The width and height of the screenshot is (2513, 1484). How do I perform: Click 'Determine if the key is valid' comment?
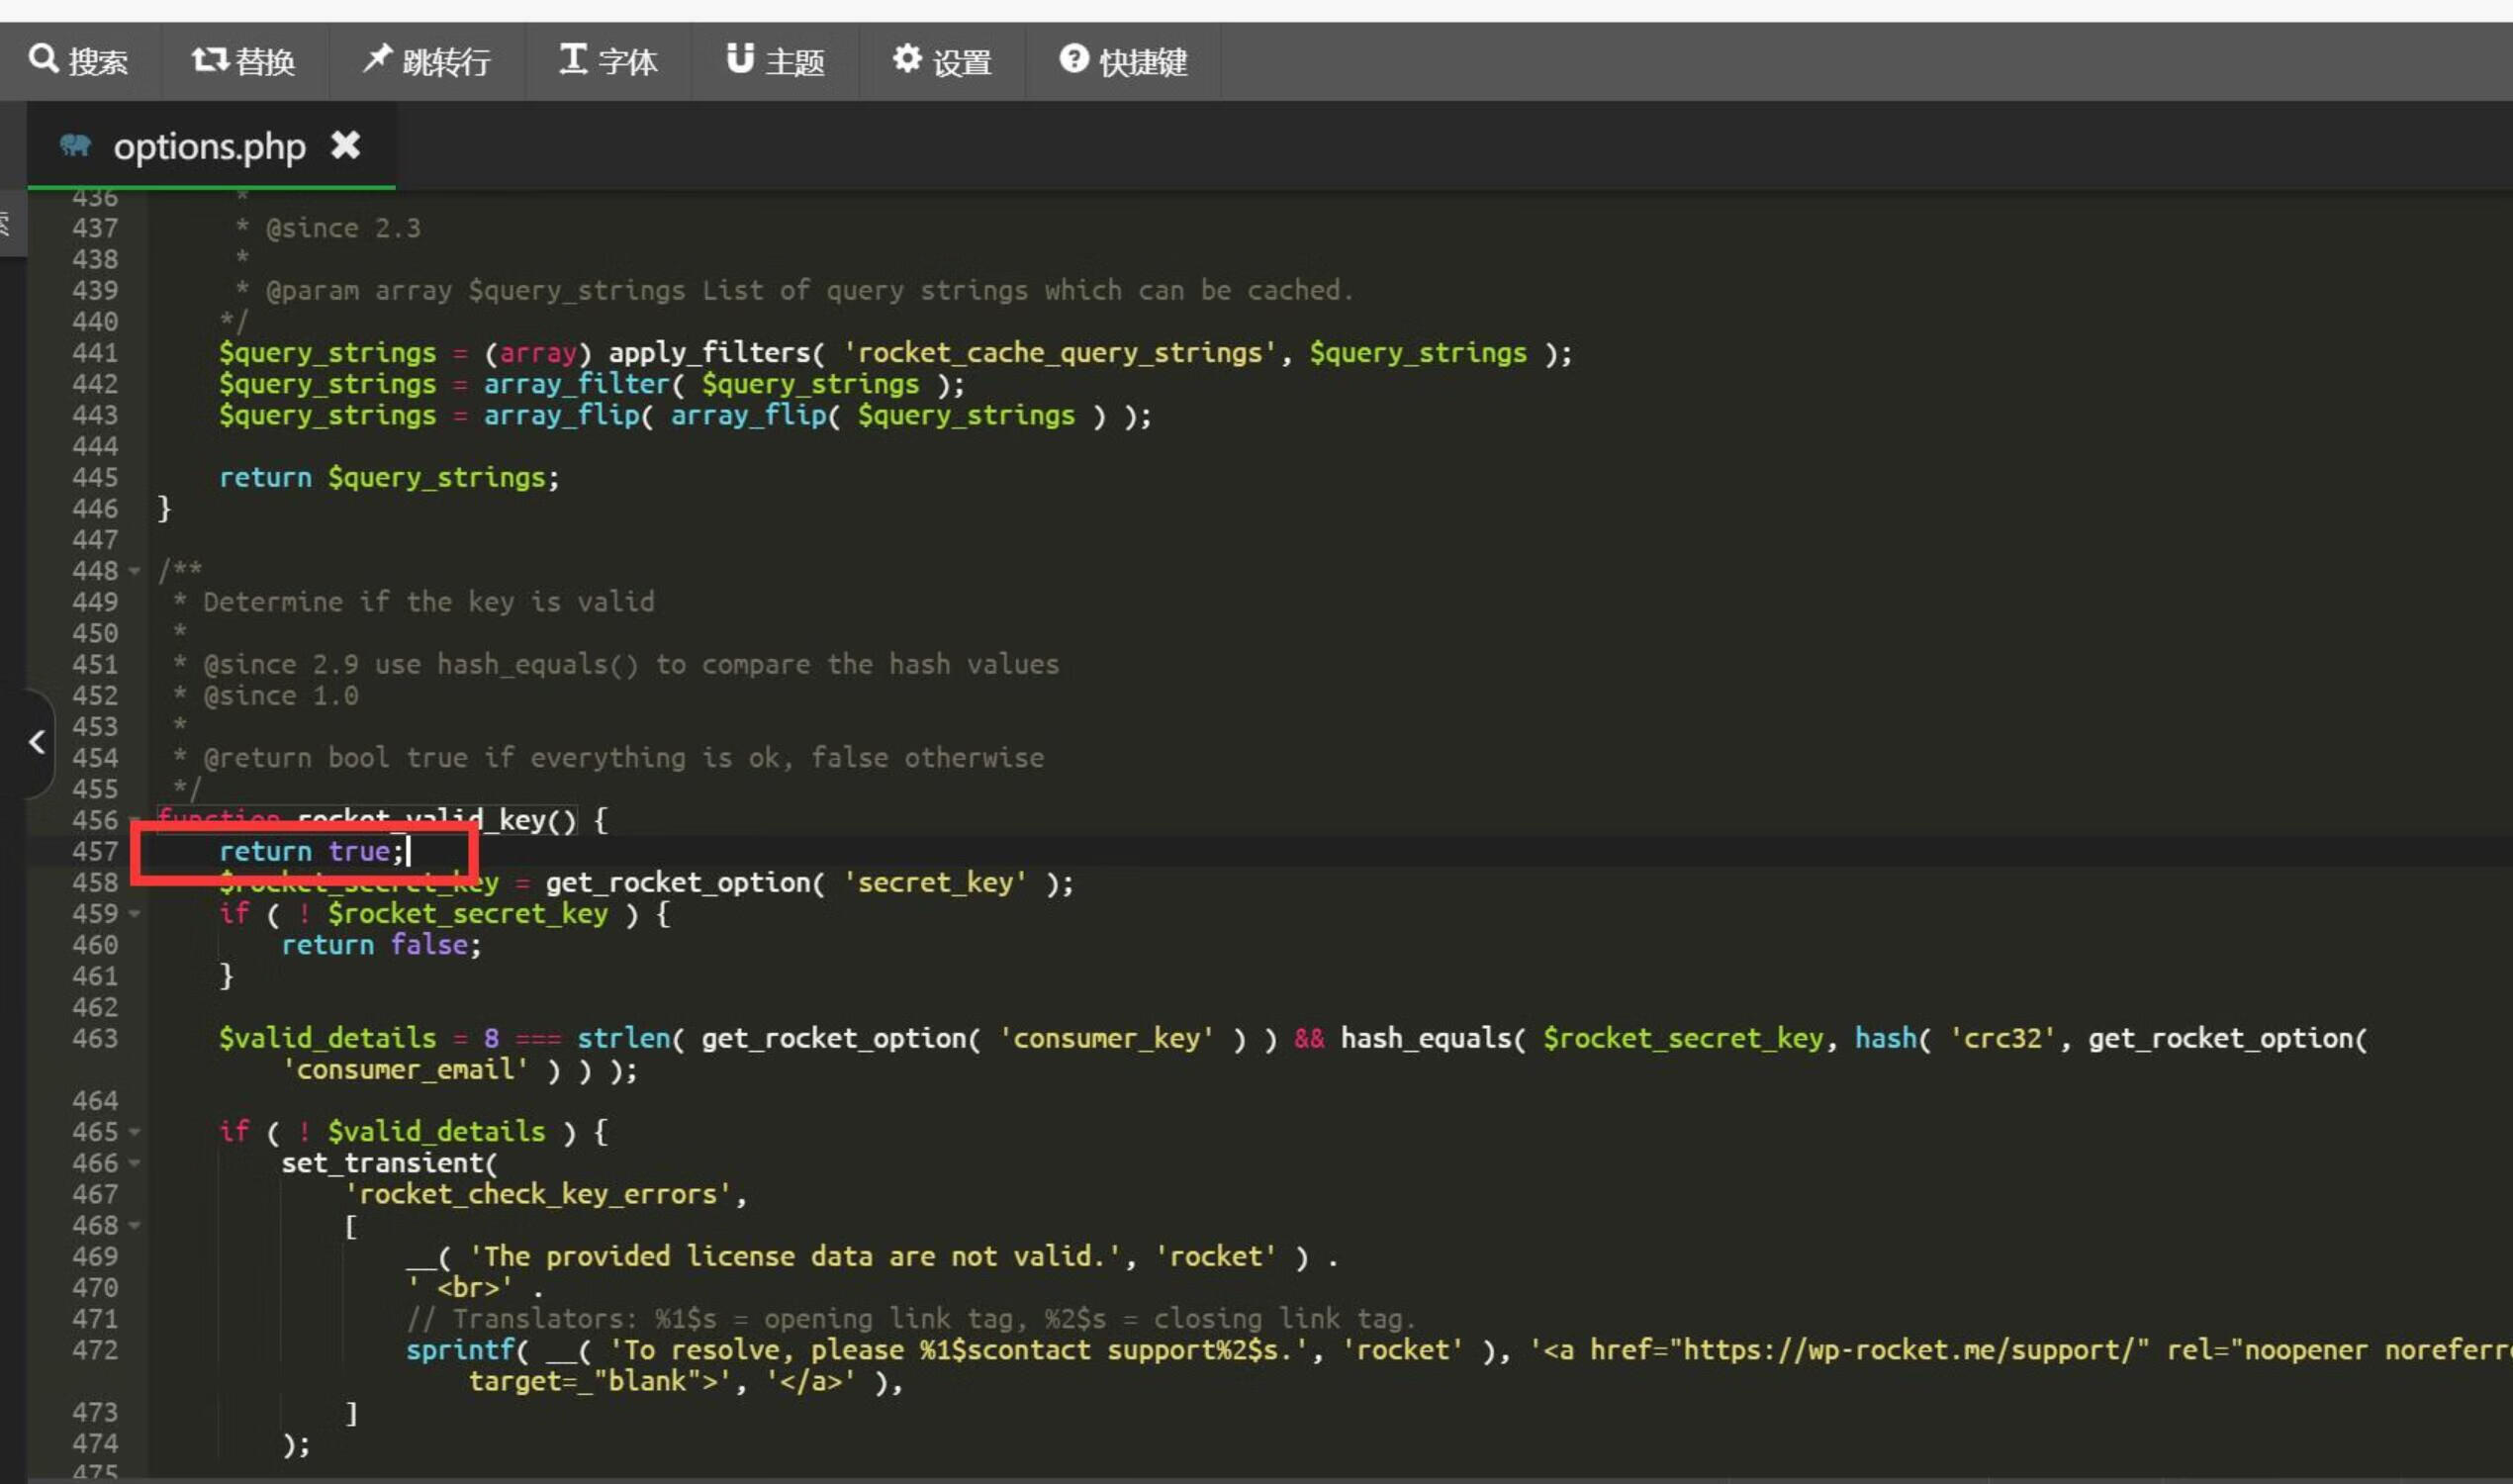[x=429, y=602]
